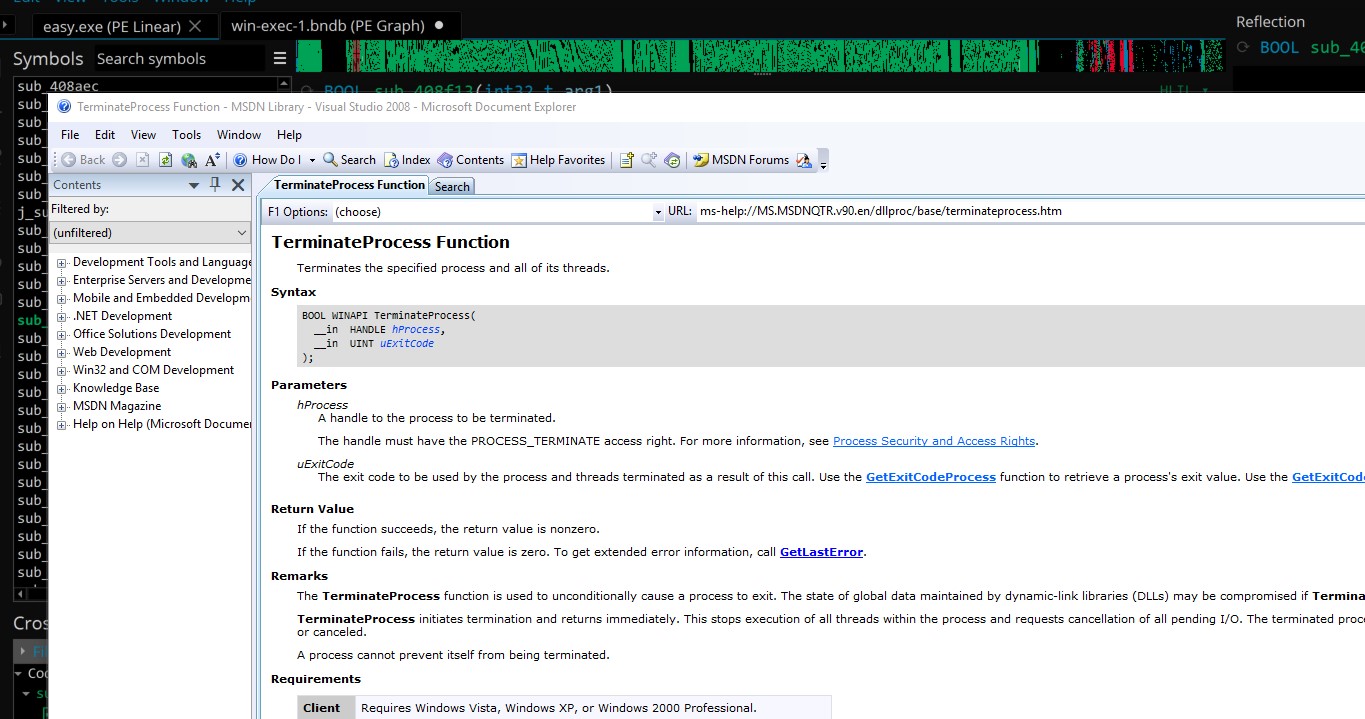The width and height of the screenshot is (1365, 719).
Task: Expand the .NET Development node
Action: click(x=62, y=317)
